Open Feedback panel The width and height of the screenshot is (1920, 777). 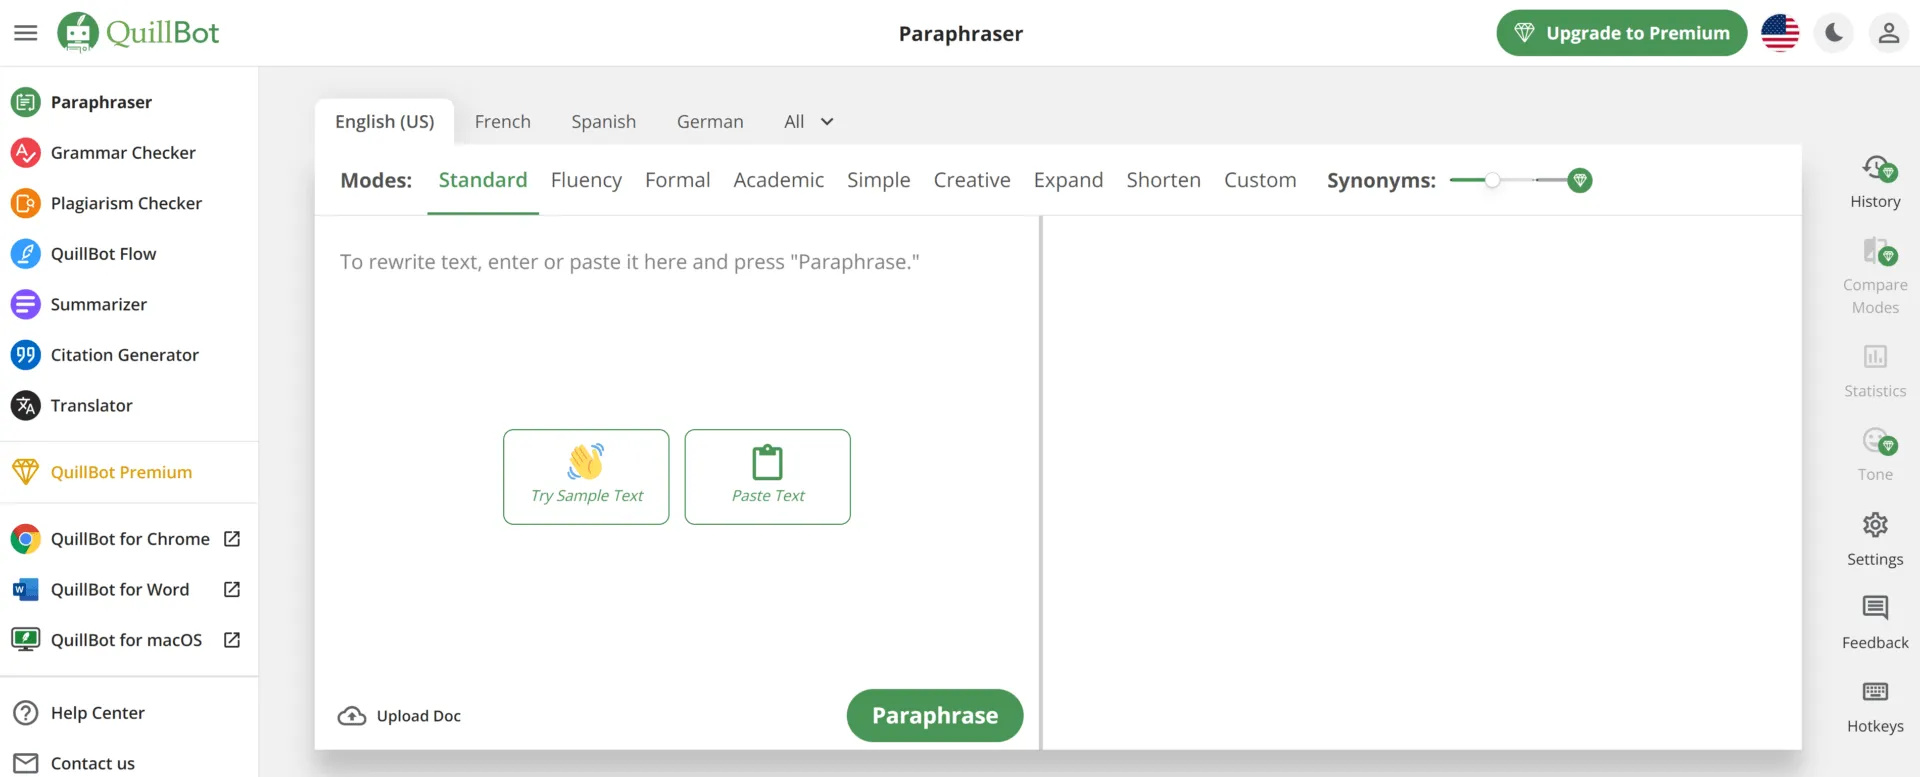(x=1875, y=623)
